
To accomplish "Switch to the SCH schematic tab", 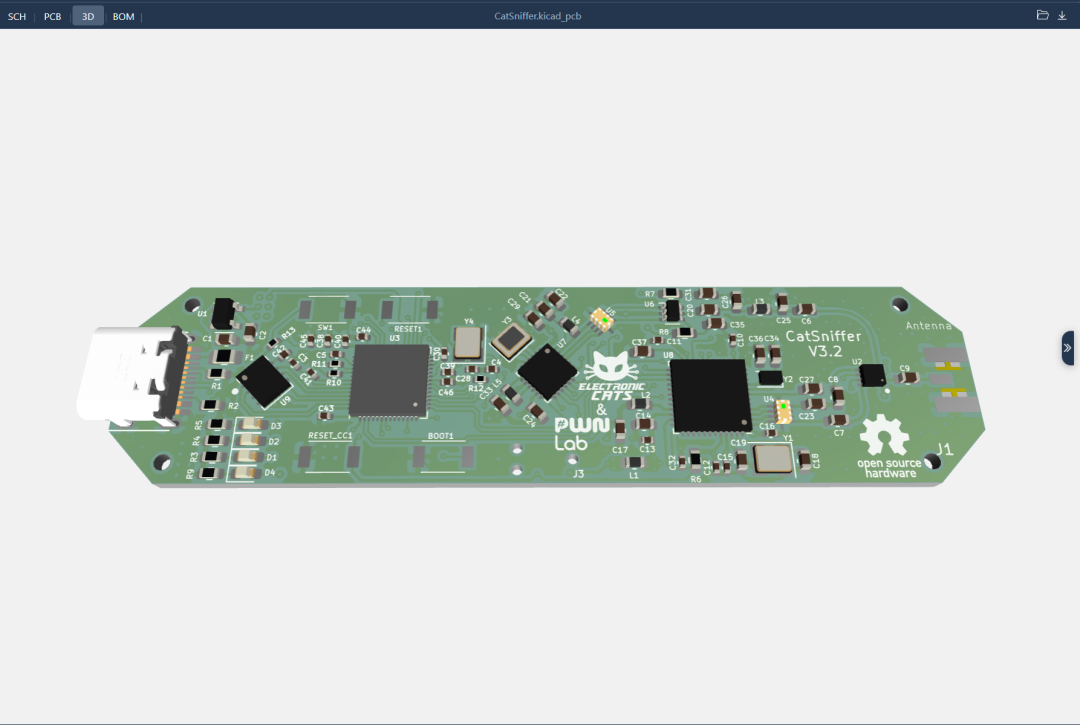I will coord(17,16).
